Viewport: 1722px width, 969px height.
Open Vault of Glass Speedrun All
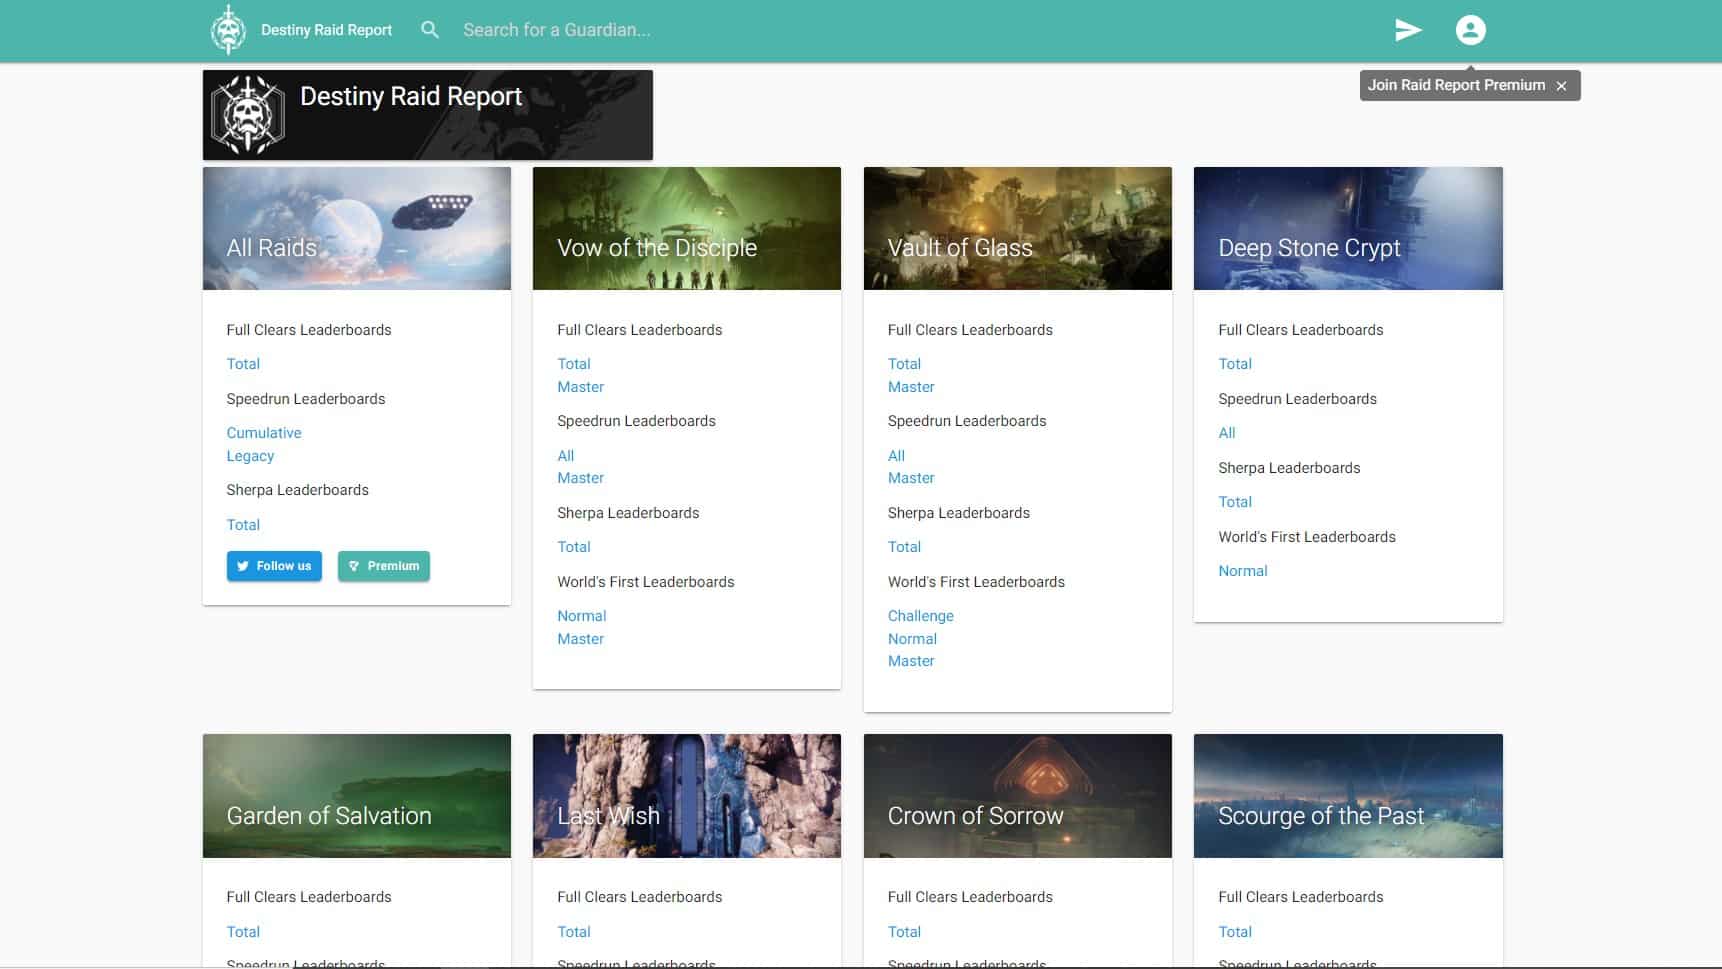pos(897,456)
